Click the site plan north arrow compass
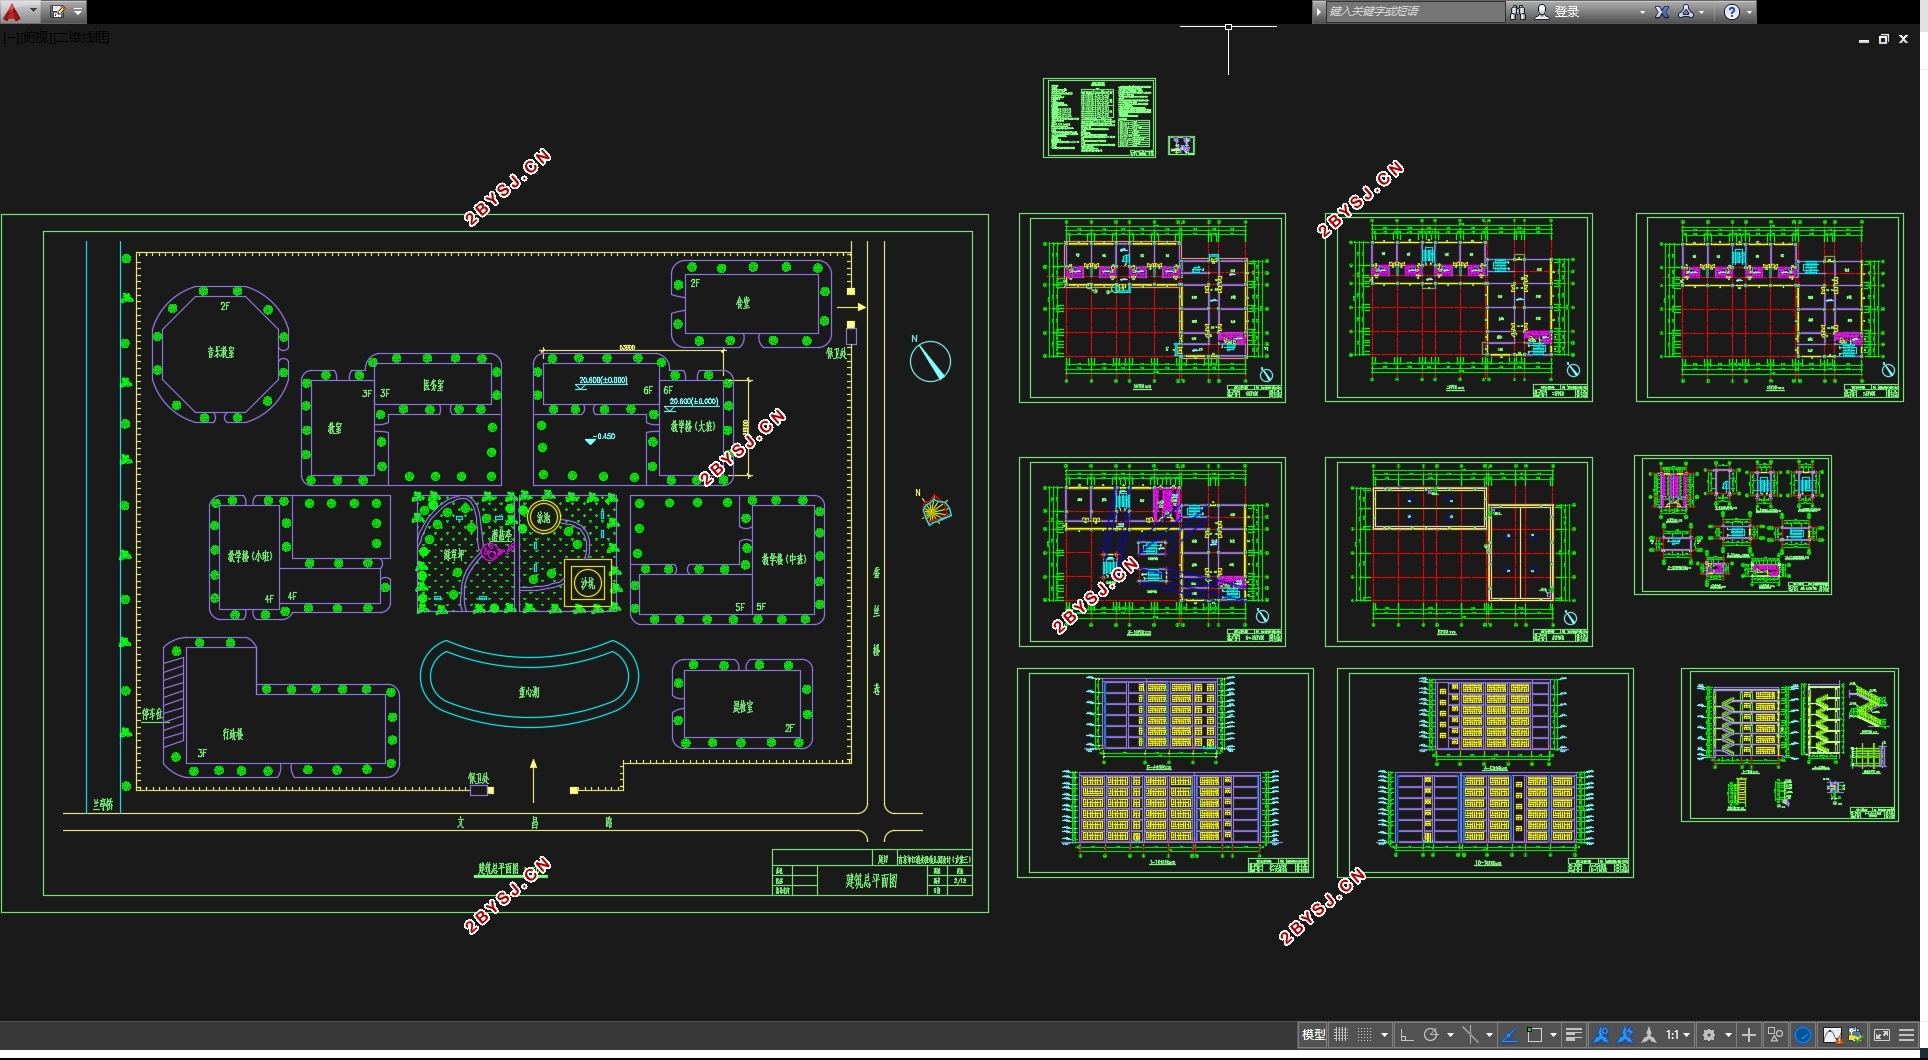This screenshot has height=1060, width=1928. tap(930, 361)
